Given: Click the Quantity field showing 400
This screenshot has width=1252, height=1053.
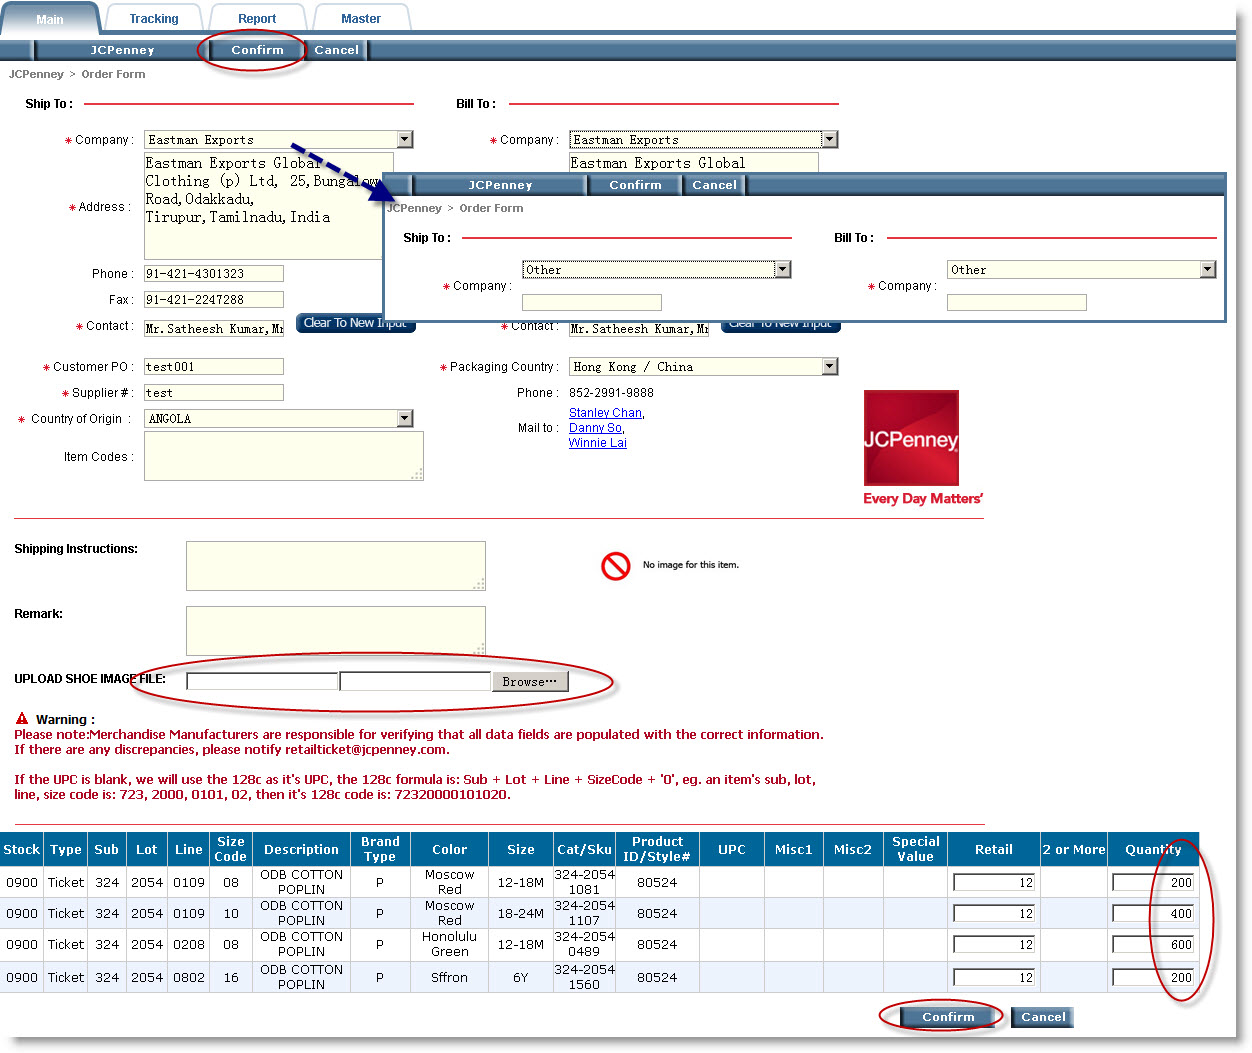Looking at the screenshot, I should 1153,914.
